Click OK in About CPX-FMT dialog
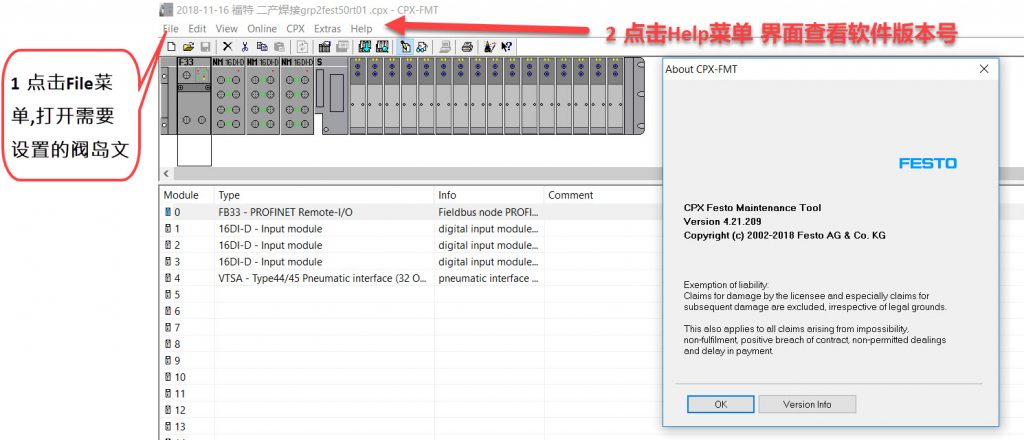1024x440 pixels. (x=720, y=404)
